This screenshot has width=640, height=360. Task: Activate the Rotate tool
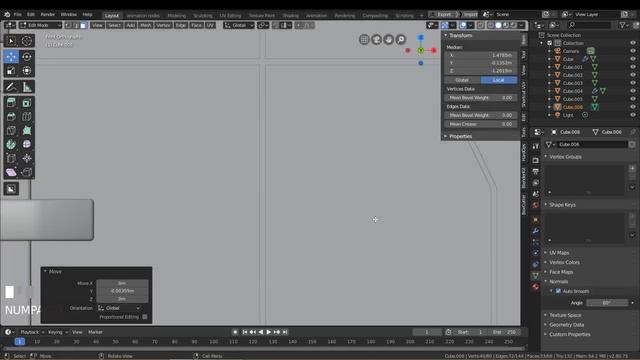27,57
